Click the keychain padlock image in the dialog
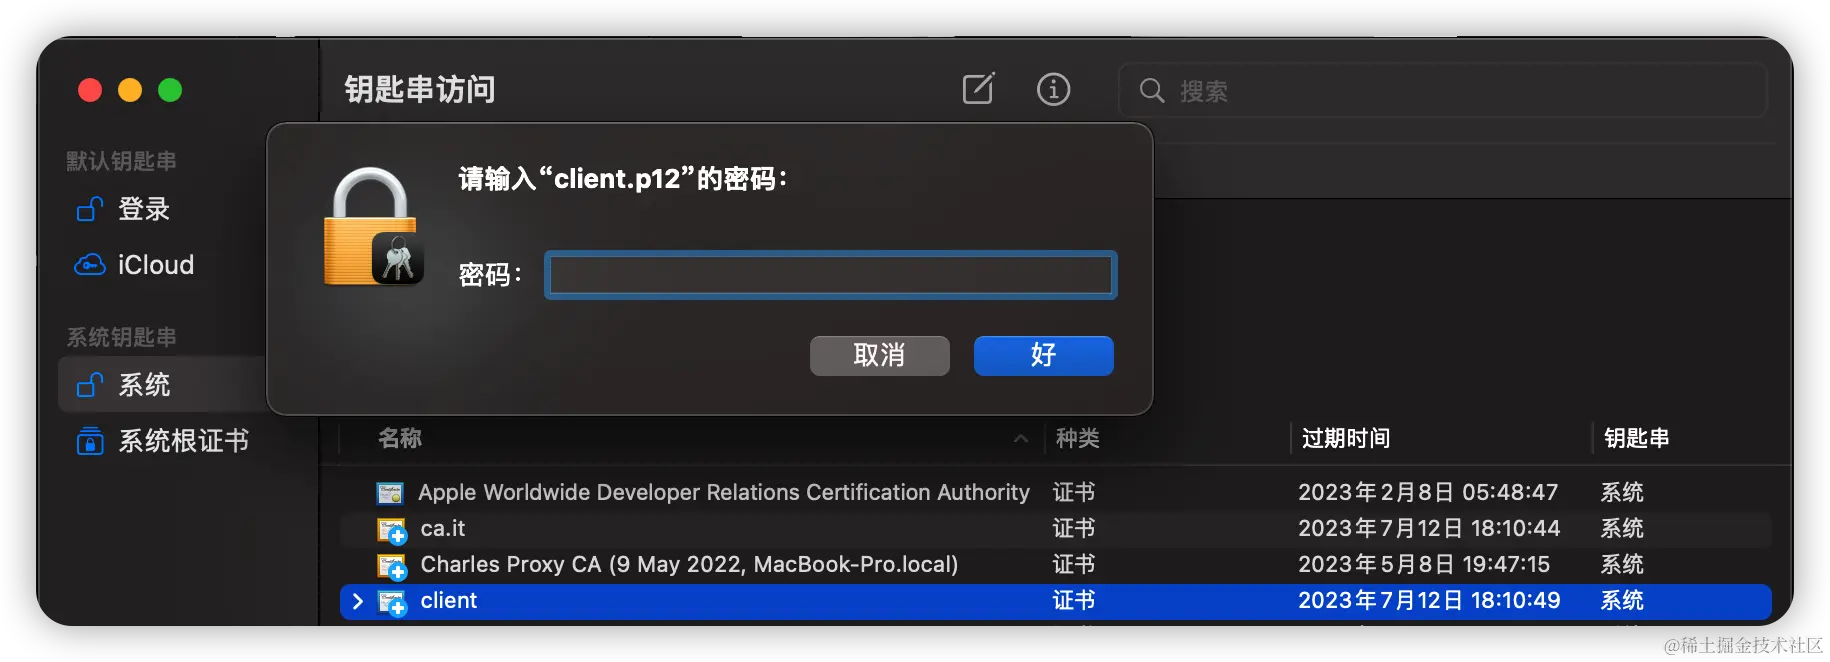The height and width of the screenshot is (662, 1830). click(374, 227)
